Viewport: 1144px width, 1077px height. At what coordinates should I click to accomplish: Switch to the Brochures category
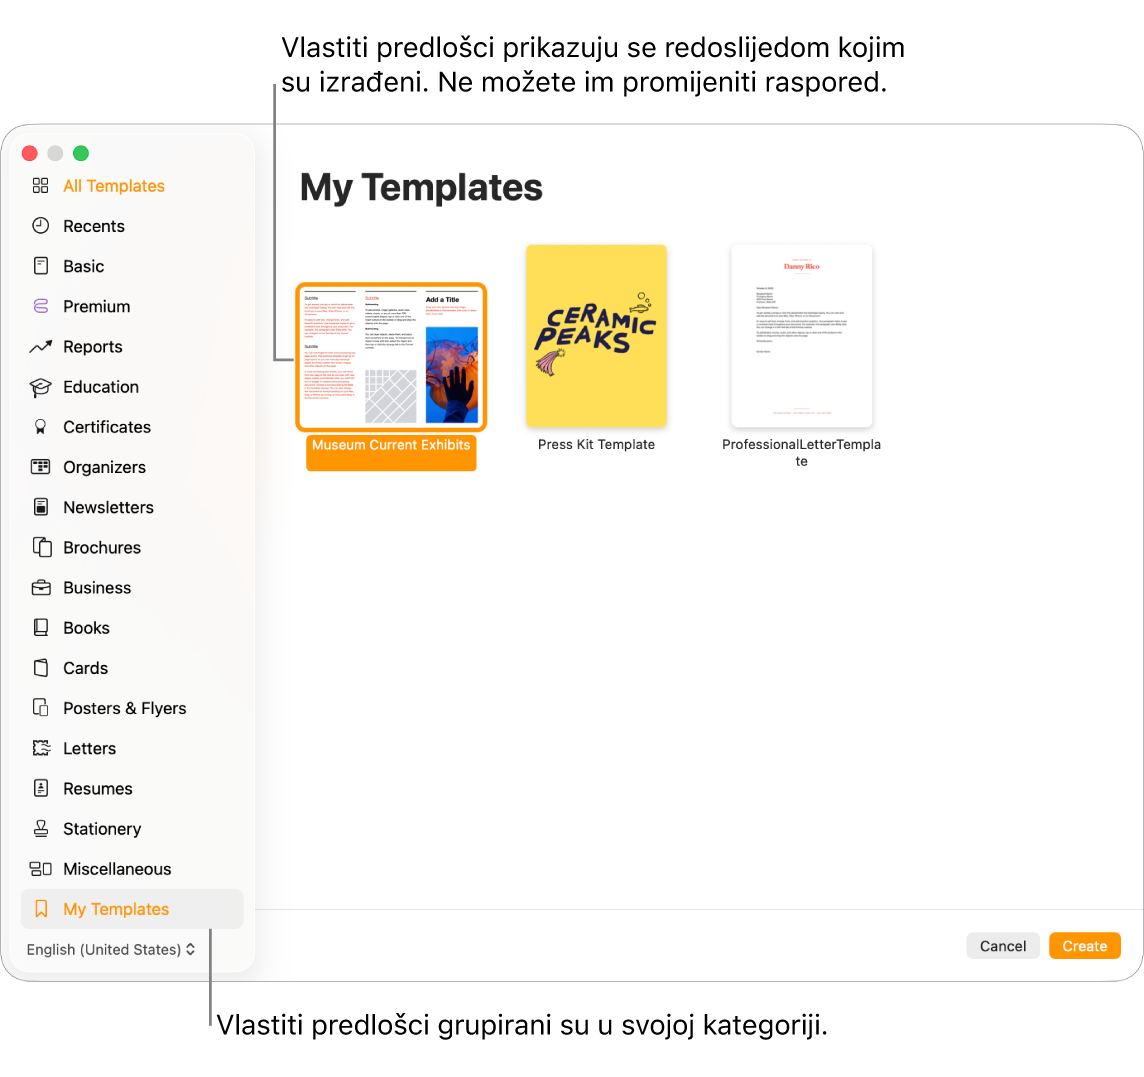click(103, 547)
